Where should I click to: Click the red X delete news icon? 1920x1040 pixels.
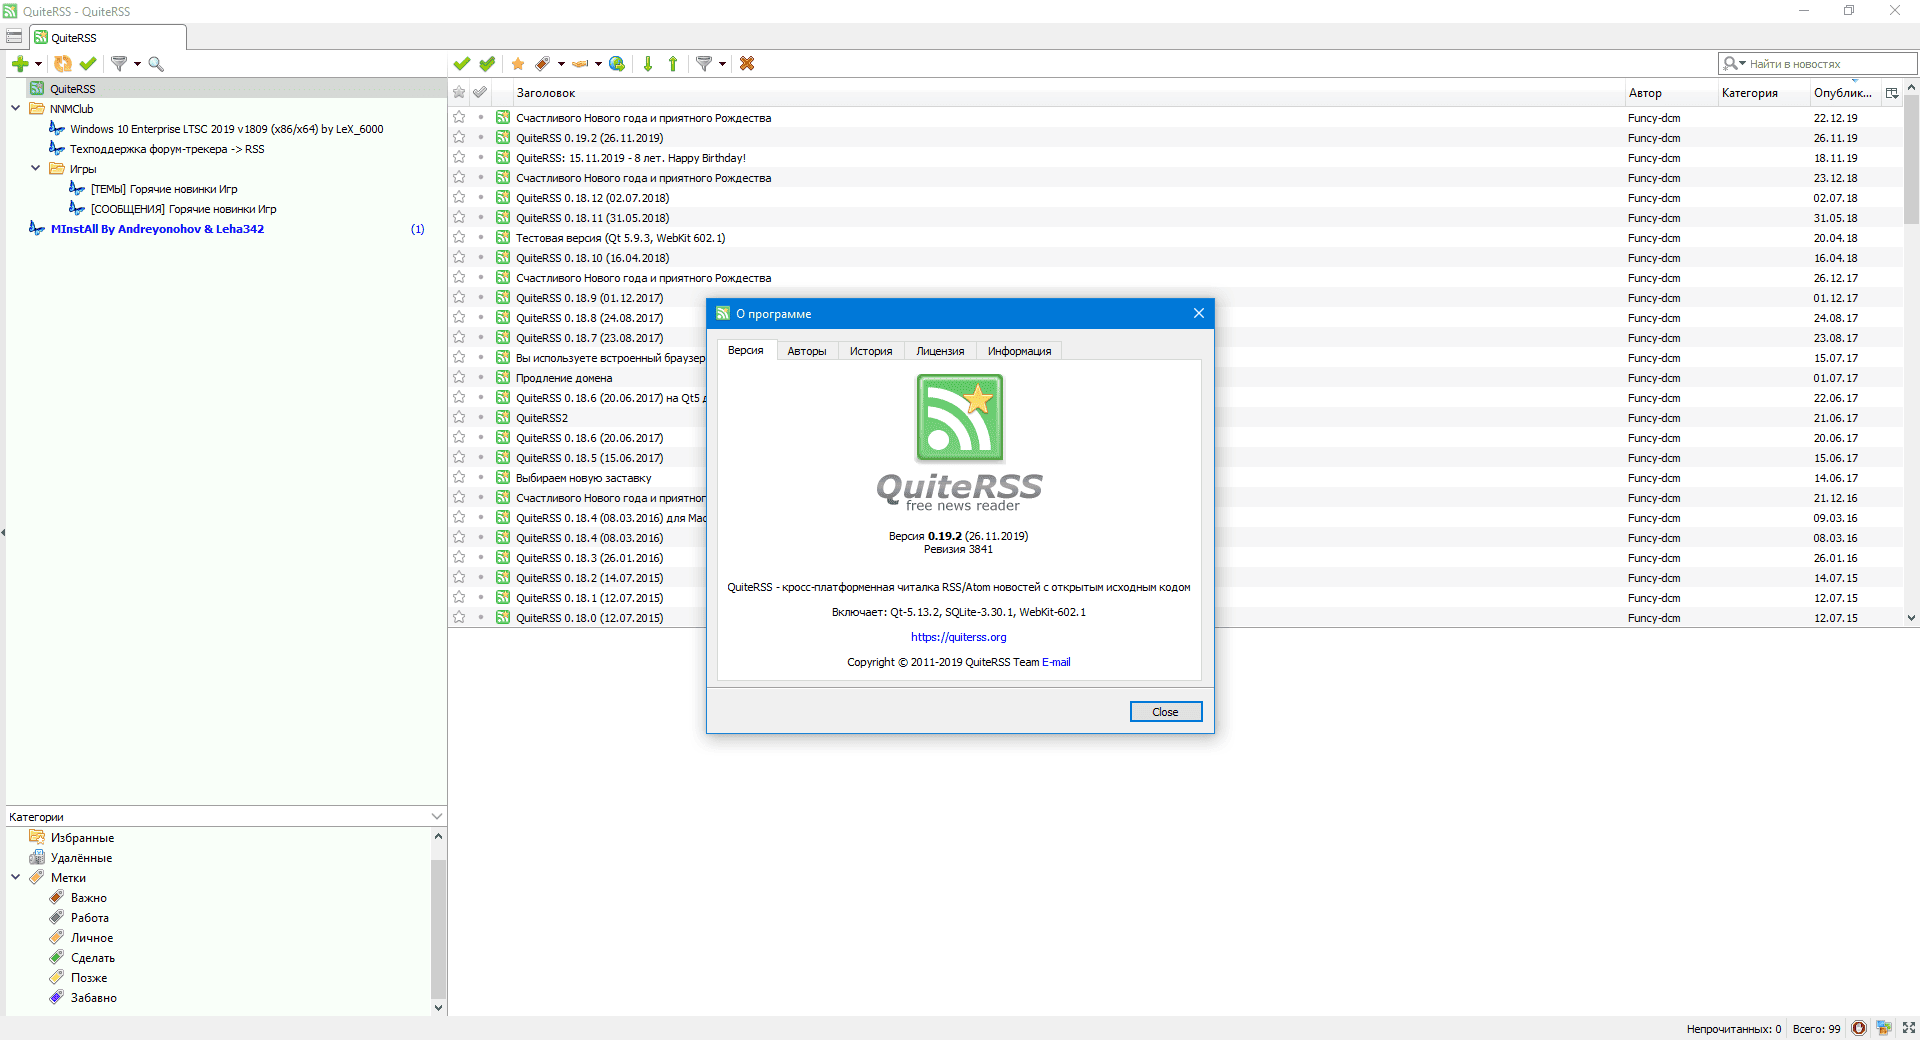pos(747,64)
